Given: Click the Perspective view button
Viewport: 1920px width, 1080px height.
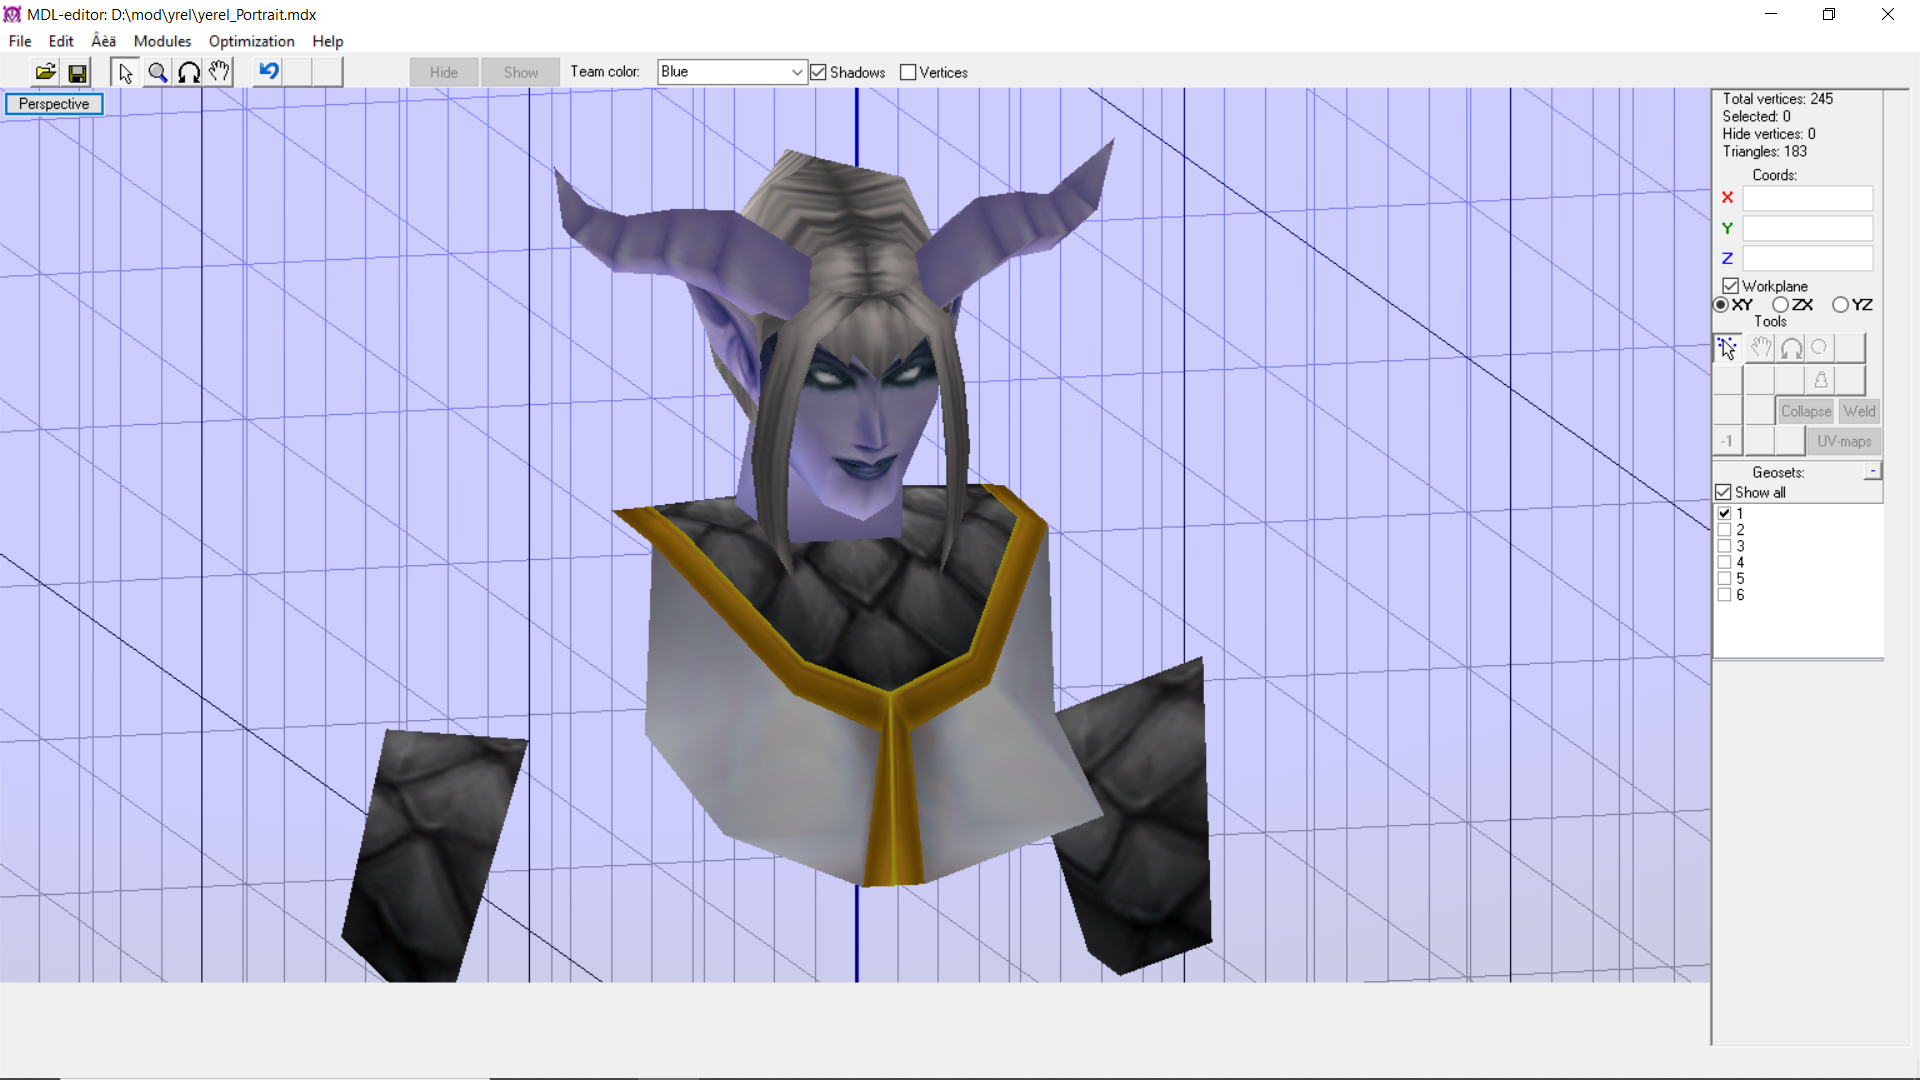Looking at the screenshot, I should click(54, 104).
